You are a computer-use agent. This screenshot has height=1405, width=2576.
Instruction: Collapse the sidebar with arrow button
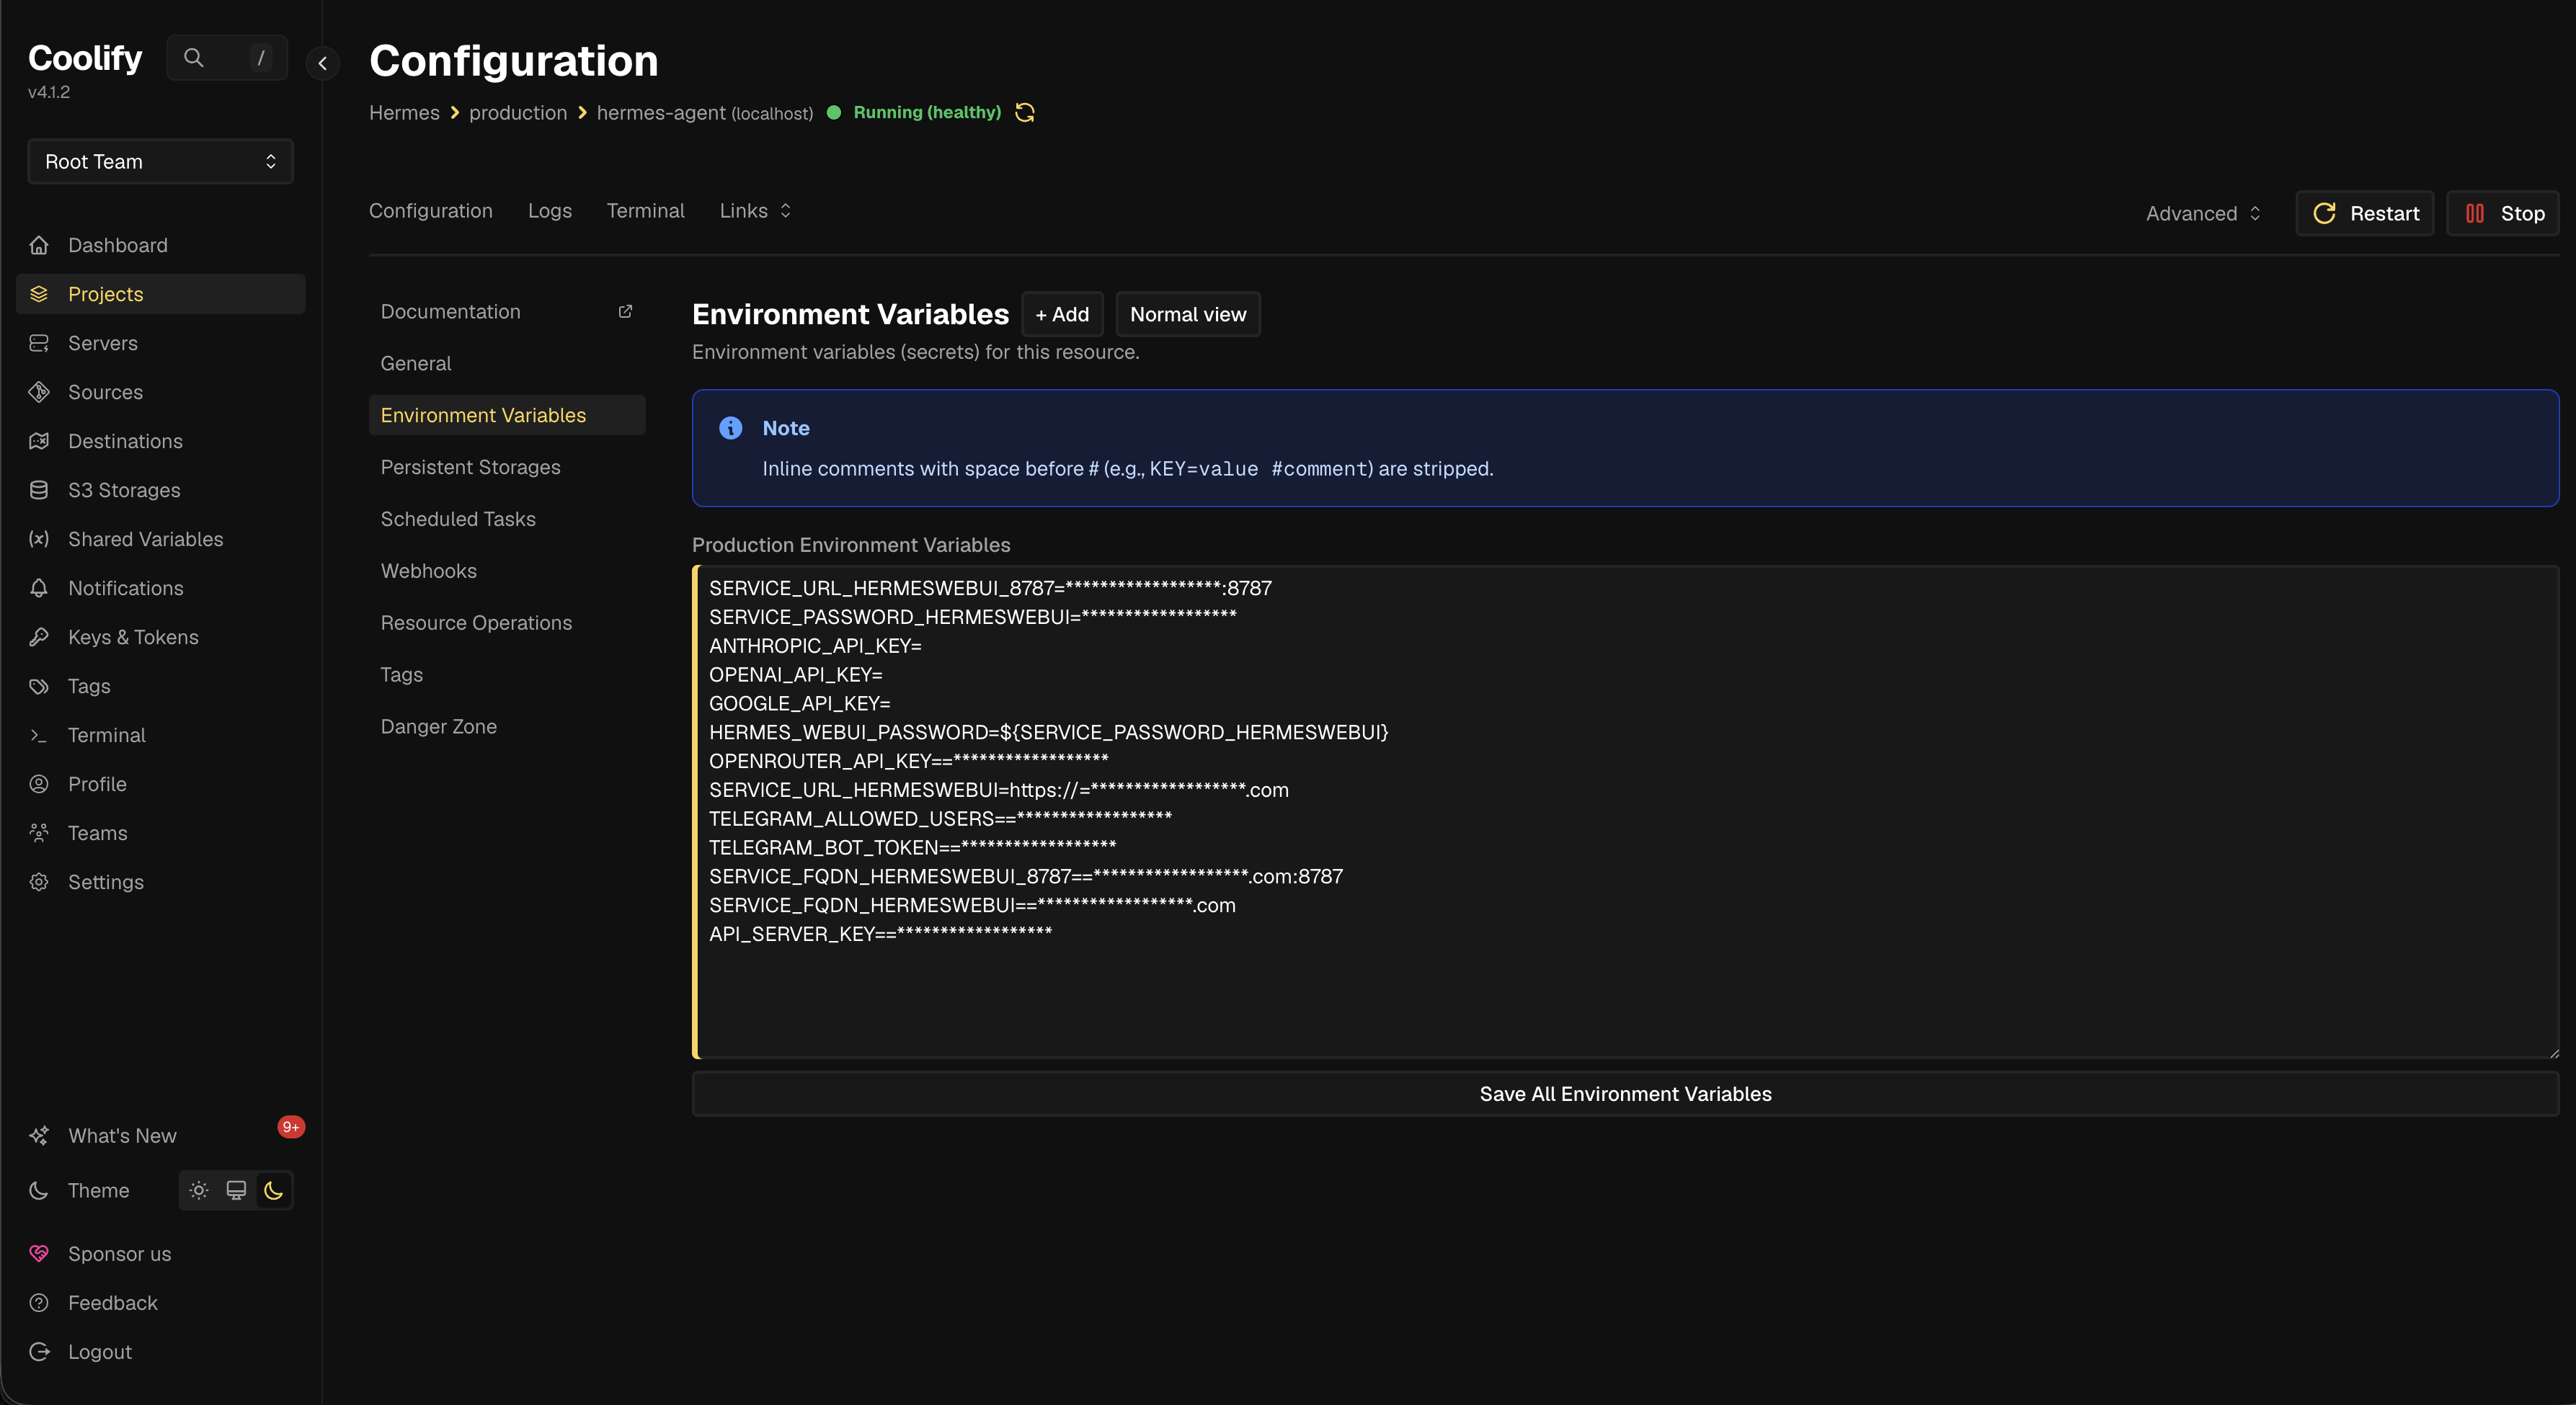pos(322,63)
